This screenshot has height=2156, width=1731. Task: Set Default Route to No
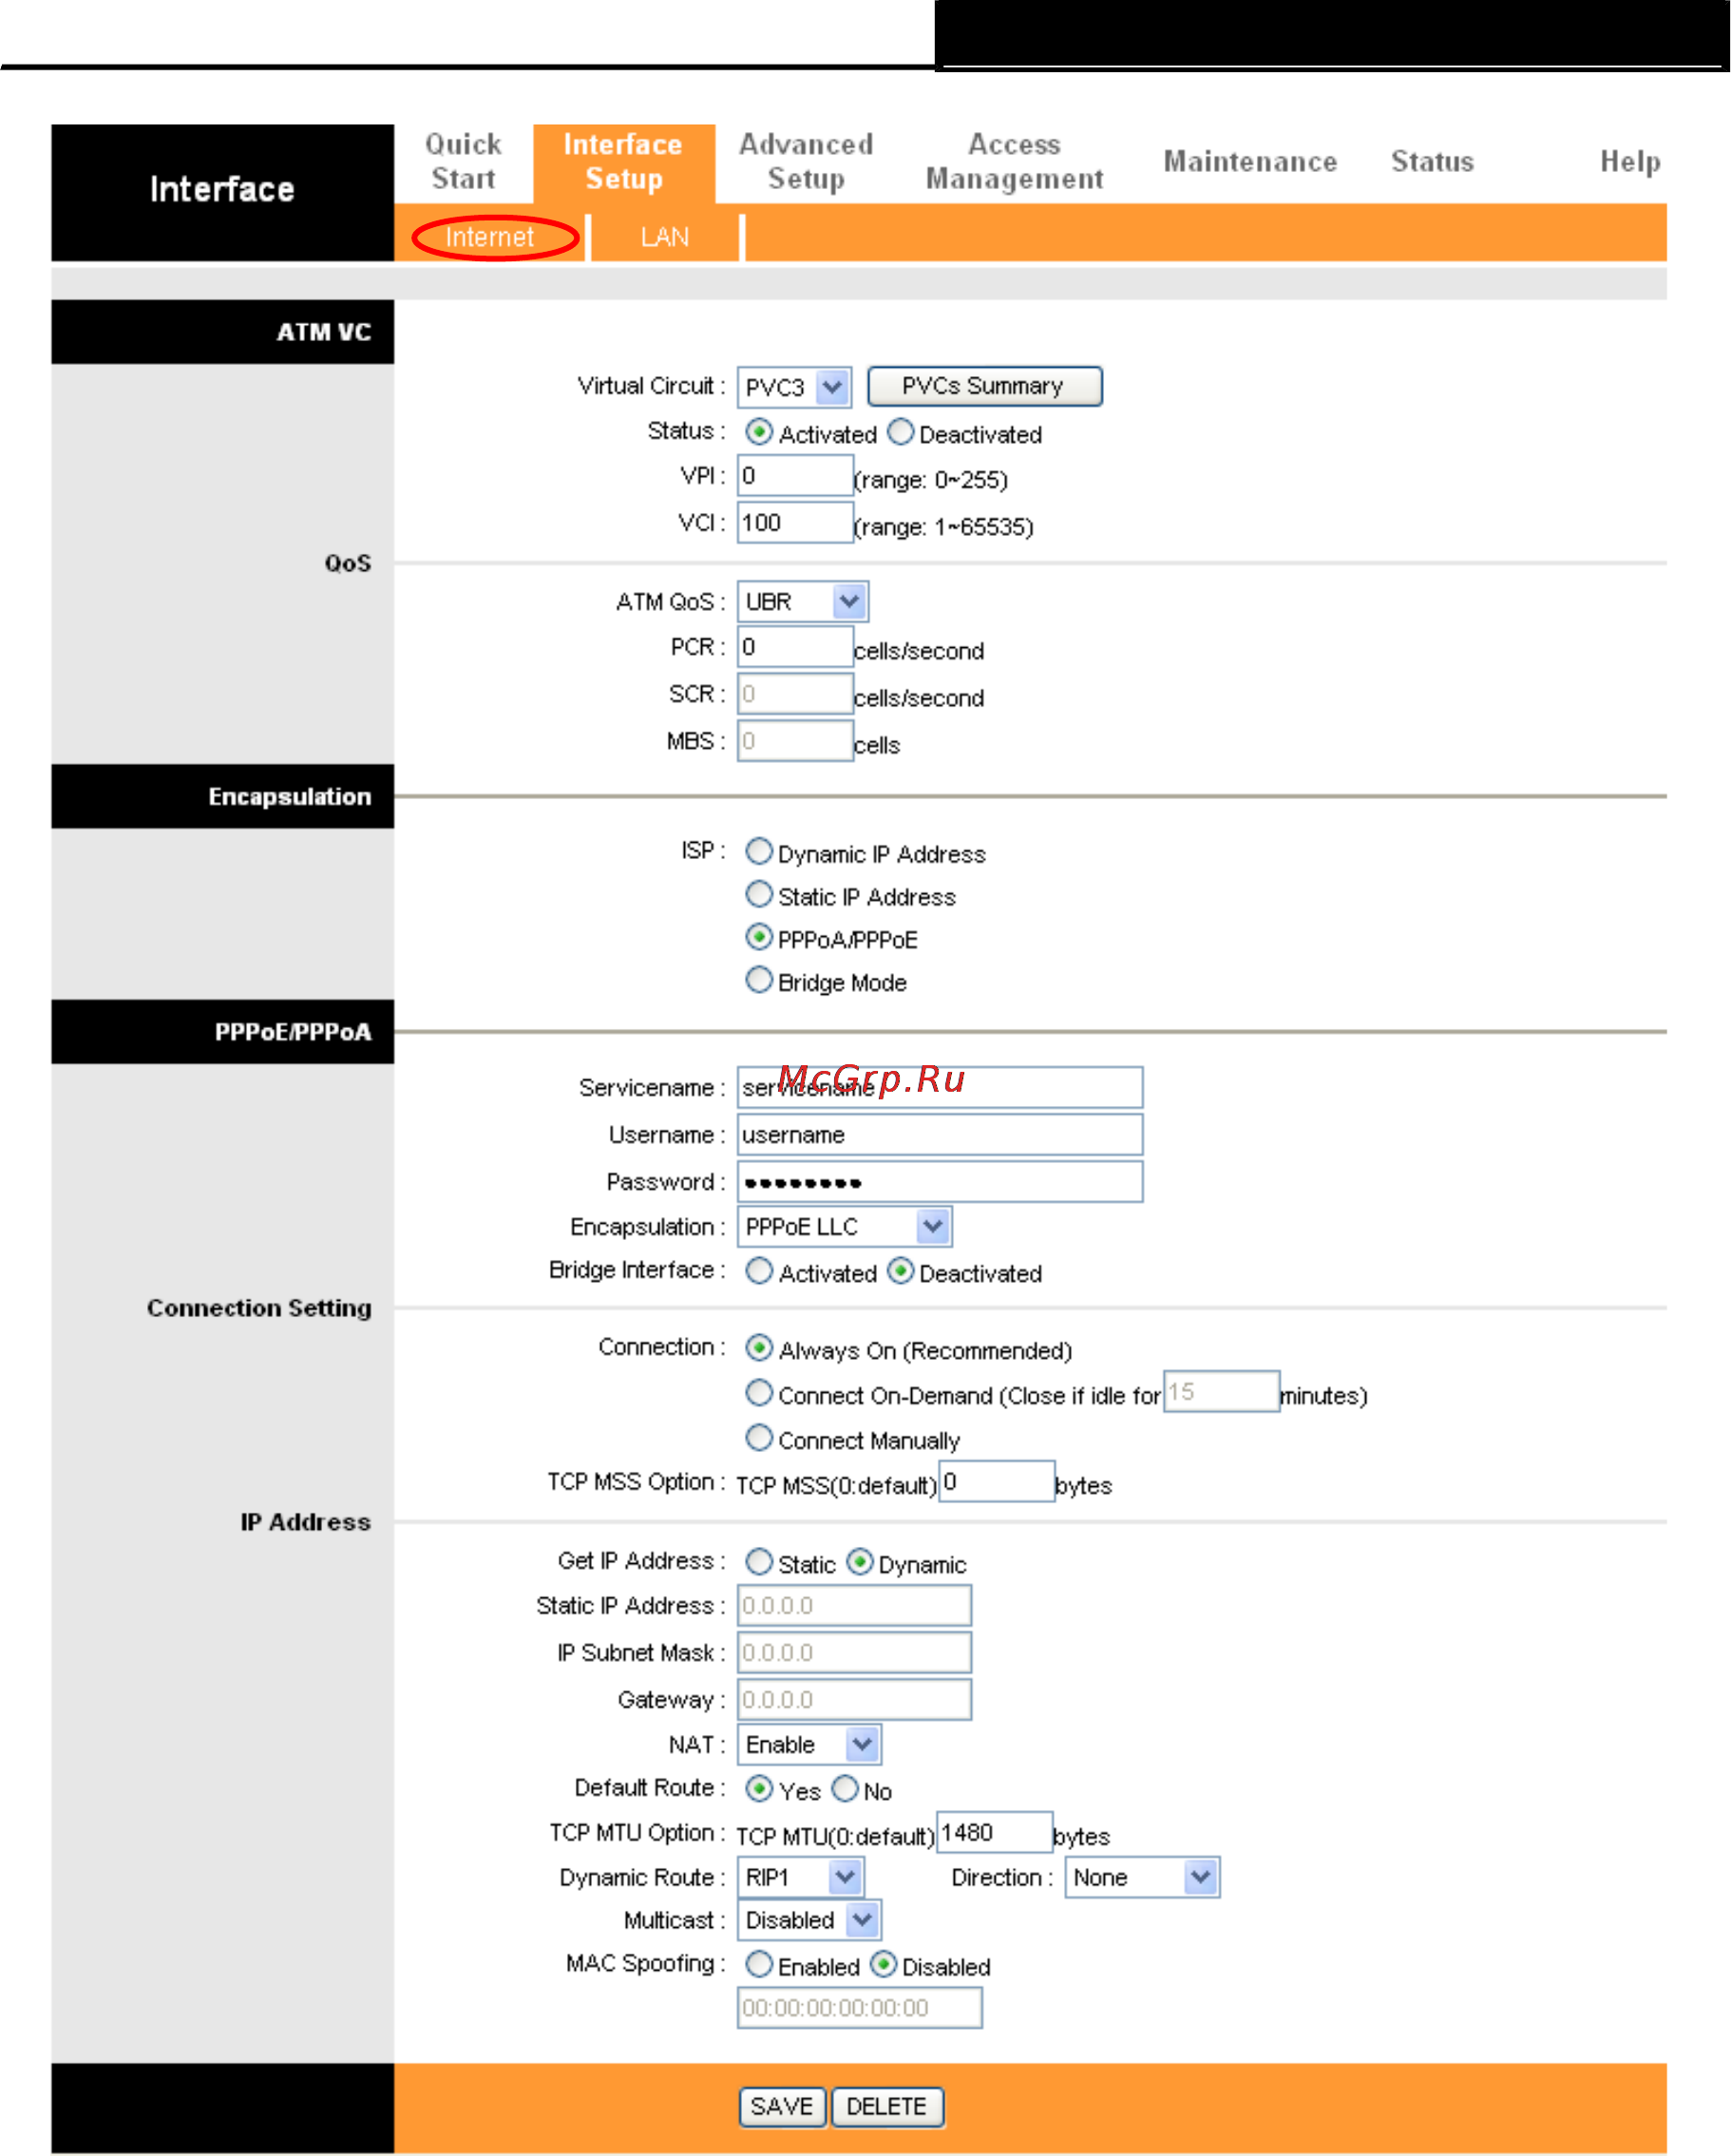point(845,1789)
